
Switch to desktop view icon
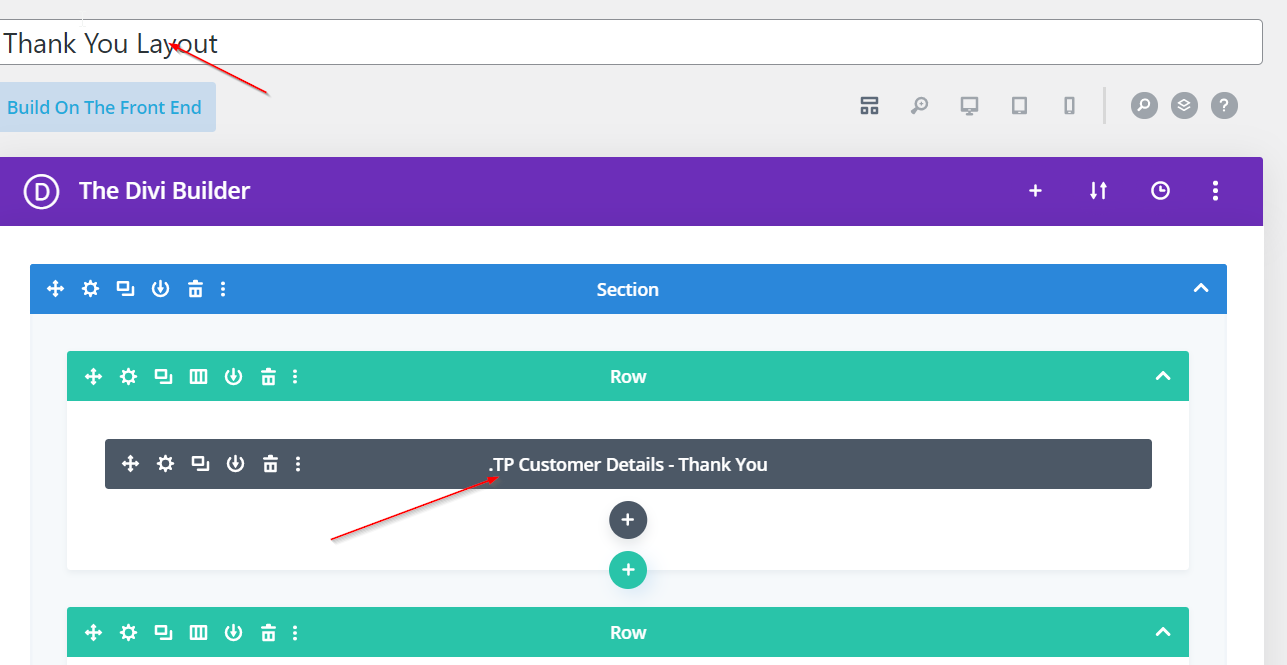pos(969,106)
